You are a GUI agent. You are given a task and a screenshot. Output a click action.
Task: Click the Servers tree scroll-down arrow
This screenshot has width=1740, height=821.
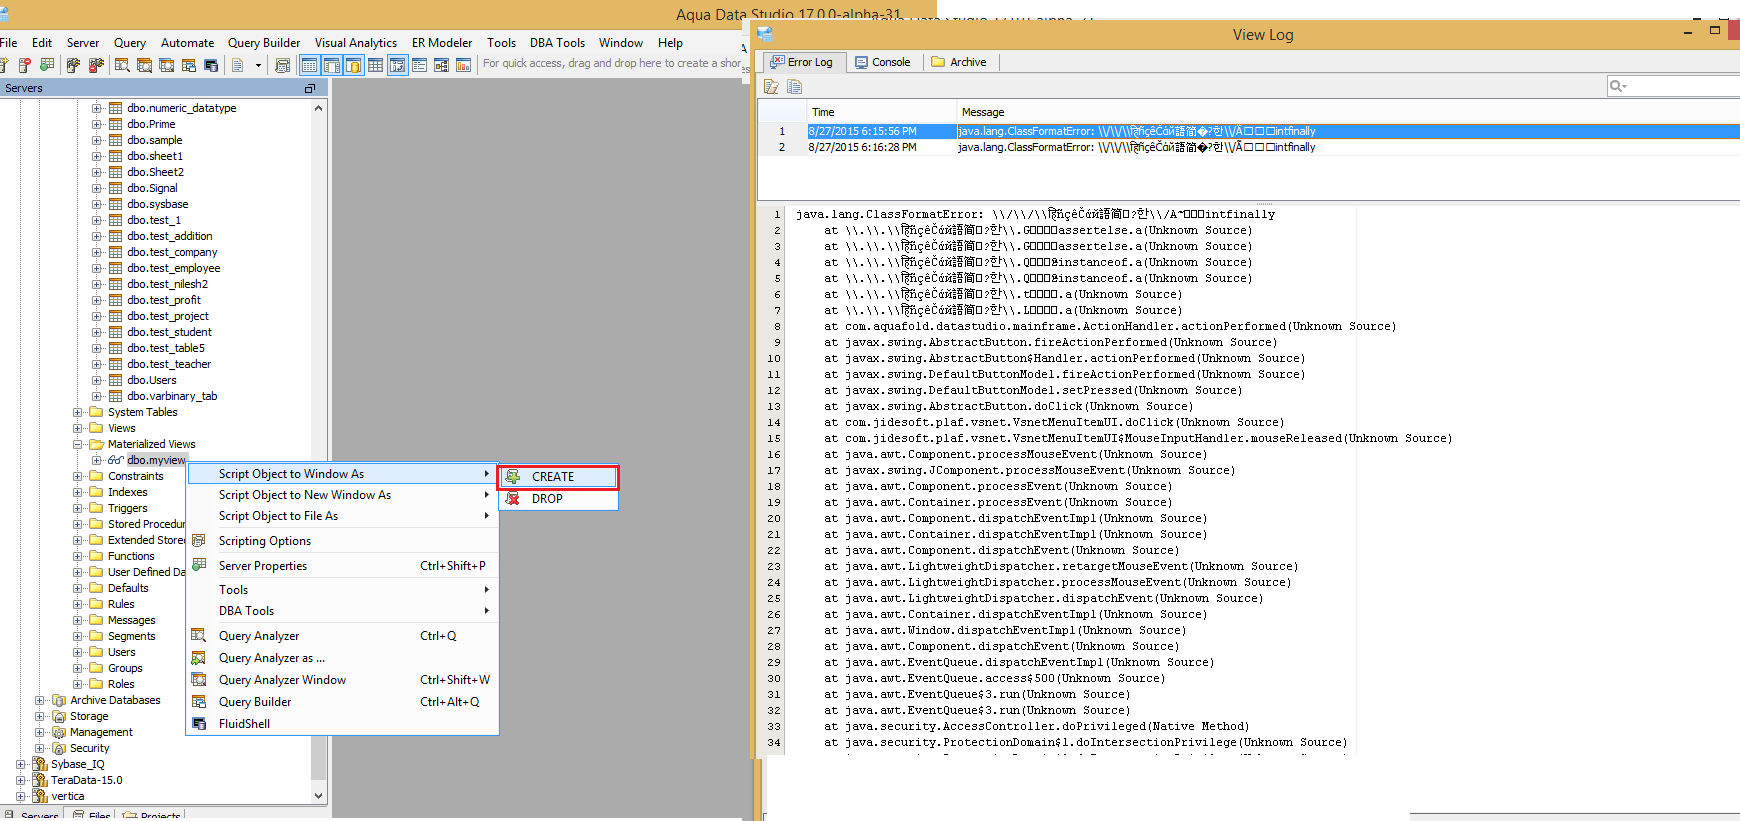319,796
